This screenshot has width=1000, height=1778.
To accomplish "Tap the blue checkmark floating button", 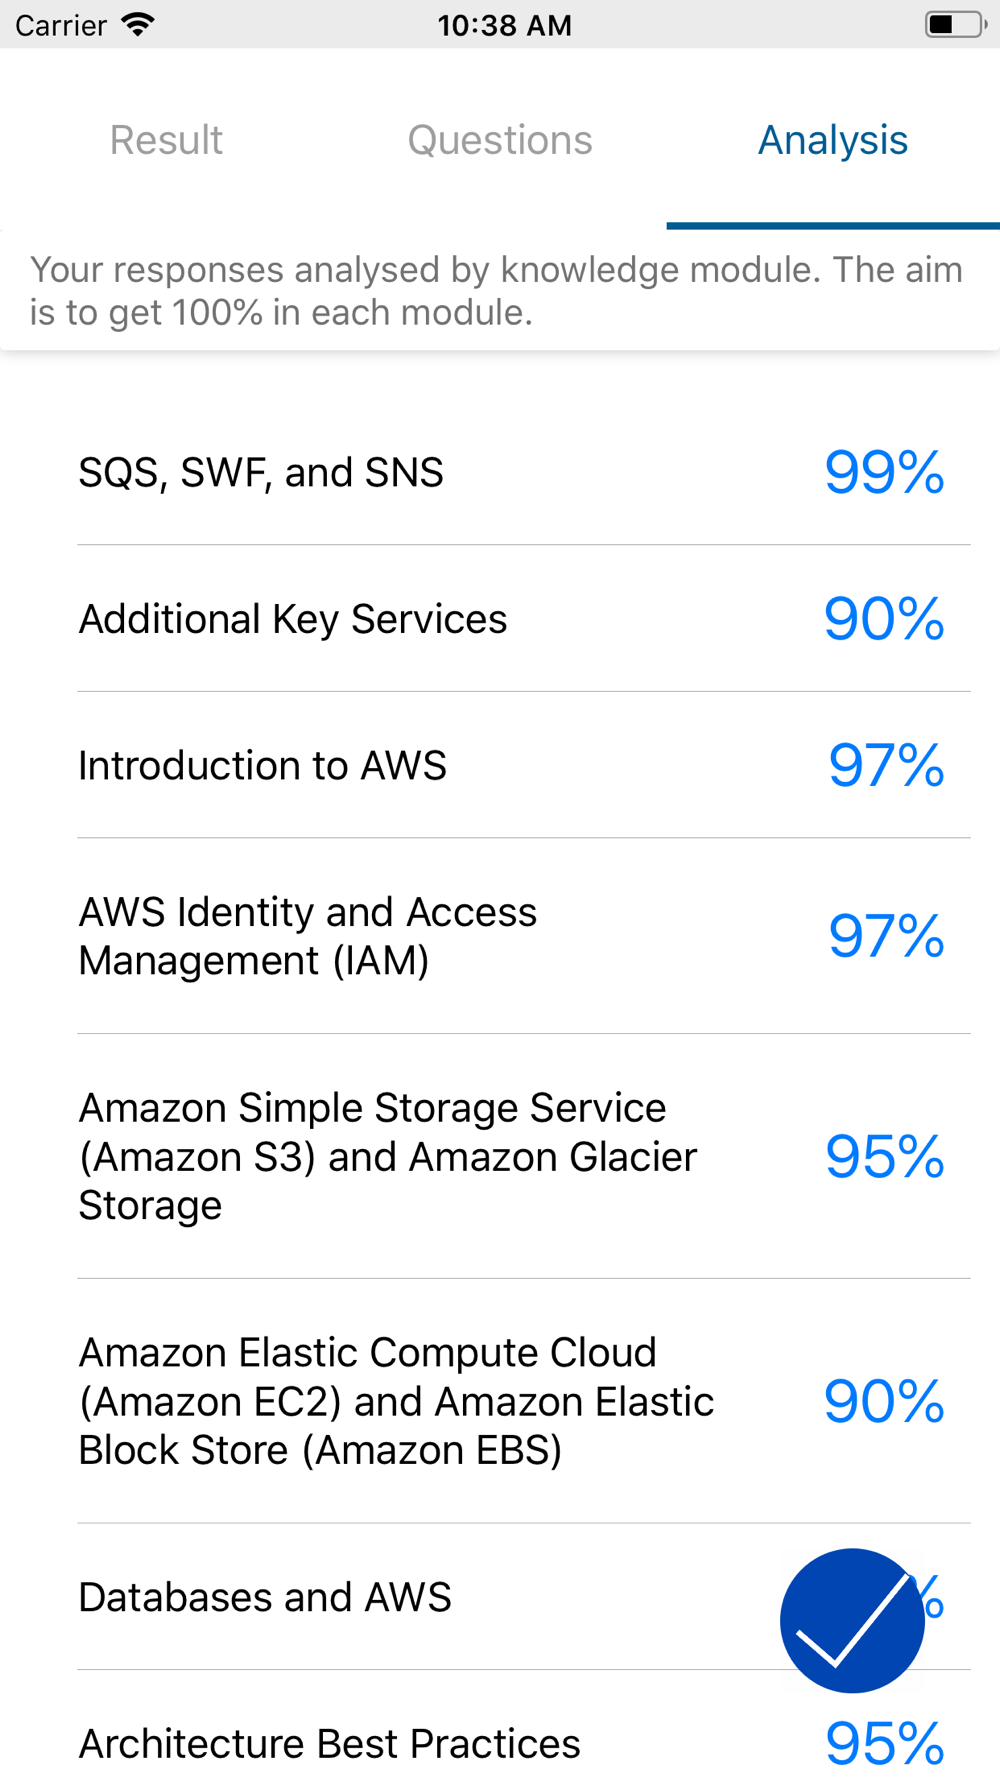I will click(x=852, y=1620).
